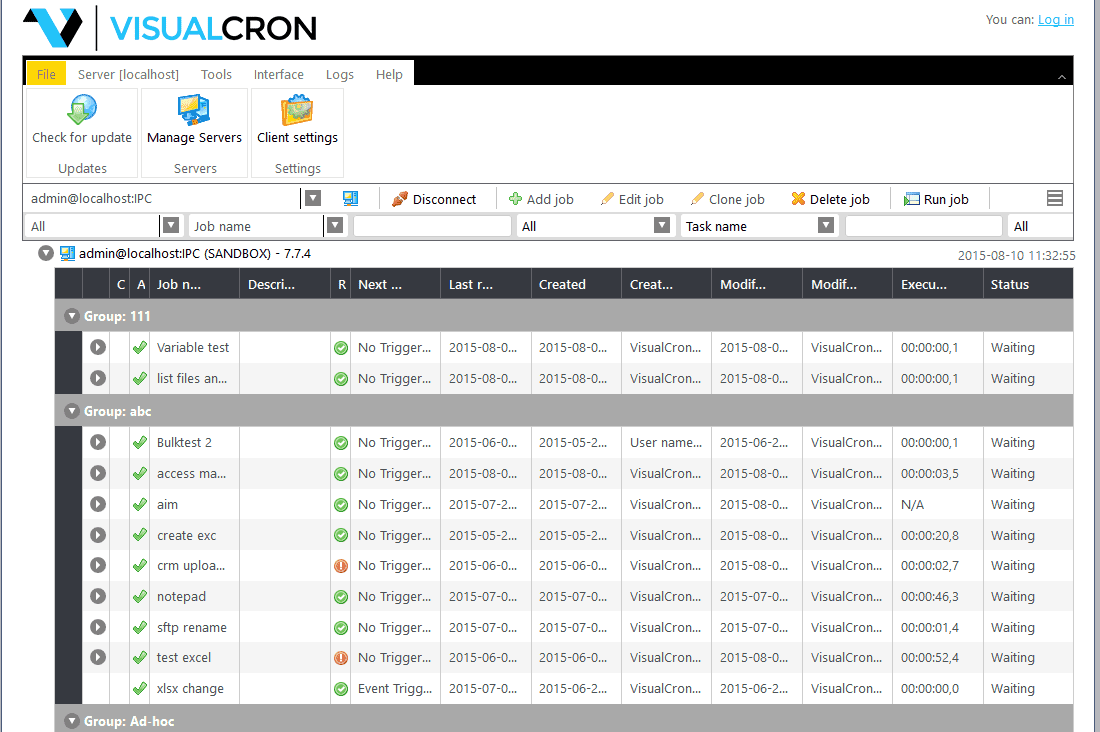Viewport: 1100px width, 732px height.
Task: Run the aim job play icon
Action: [x=98, y=504]
